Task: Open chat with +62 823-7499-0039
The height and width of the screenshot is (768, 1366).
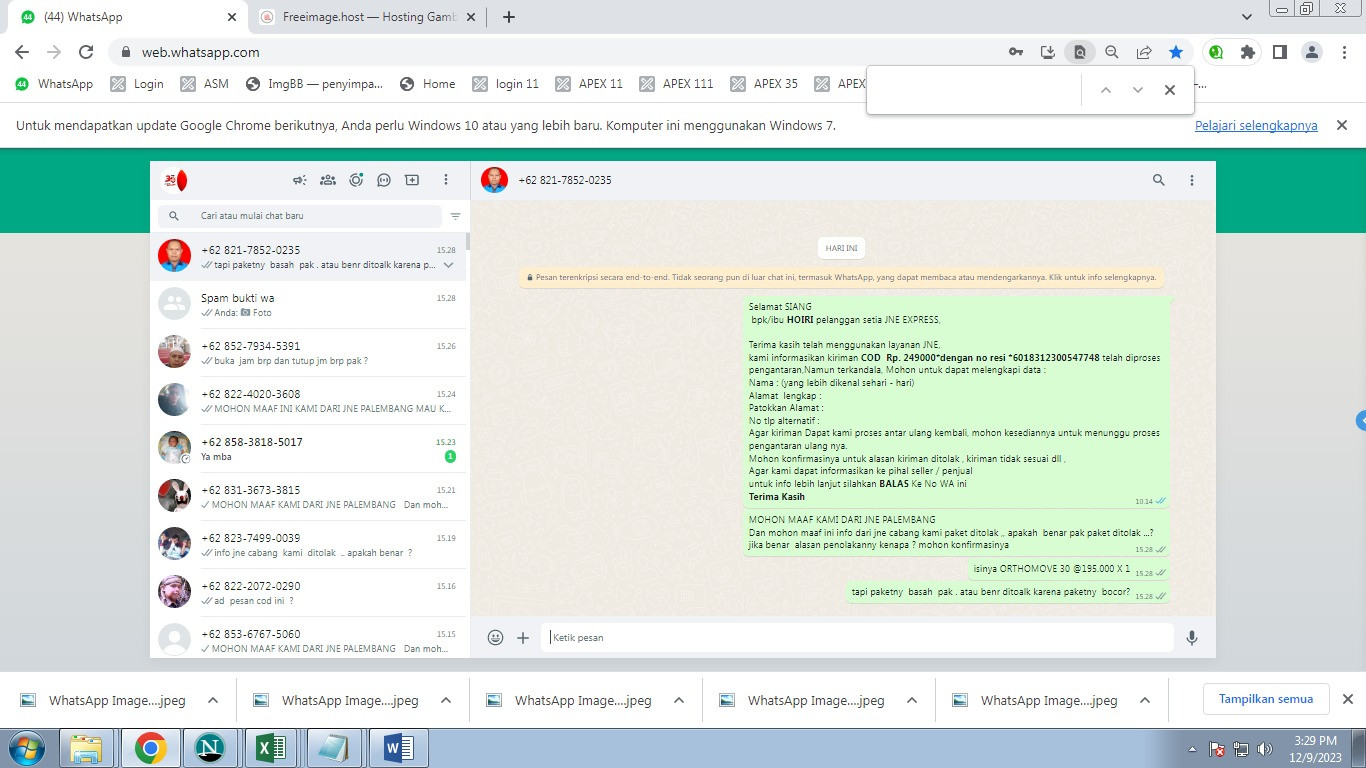Action: click(x=308, y=545)
